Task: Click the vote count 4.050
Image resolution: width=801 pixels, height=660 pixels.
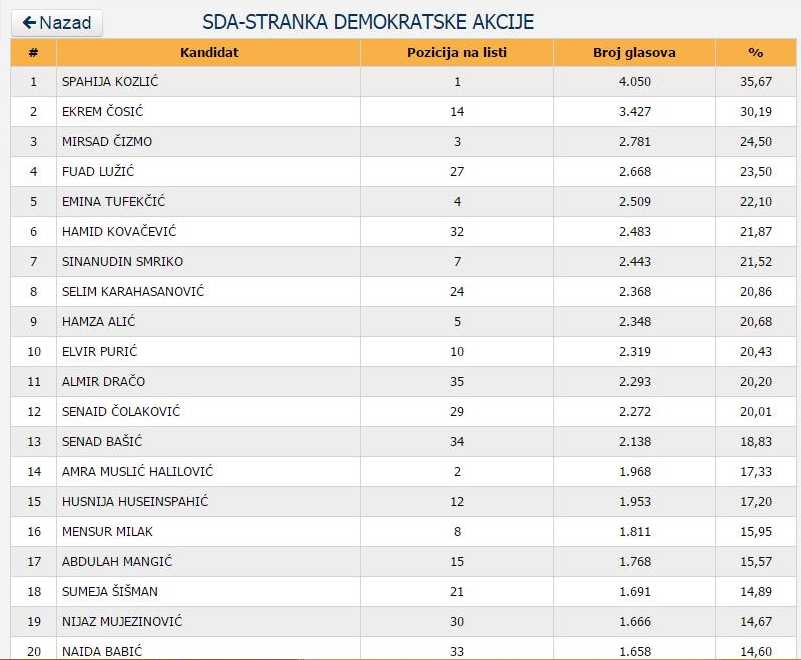Action: [x=634, y=82]
